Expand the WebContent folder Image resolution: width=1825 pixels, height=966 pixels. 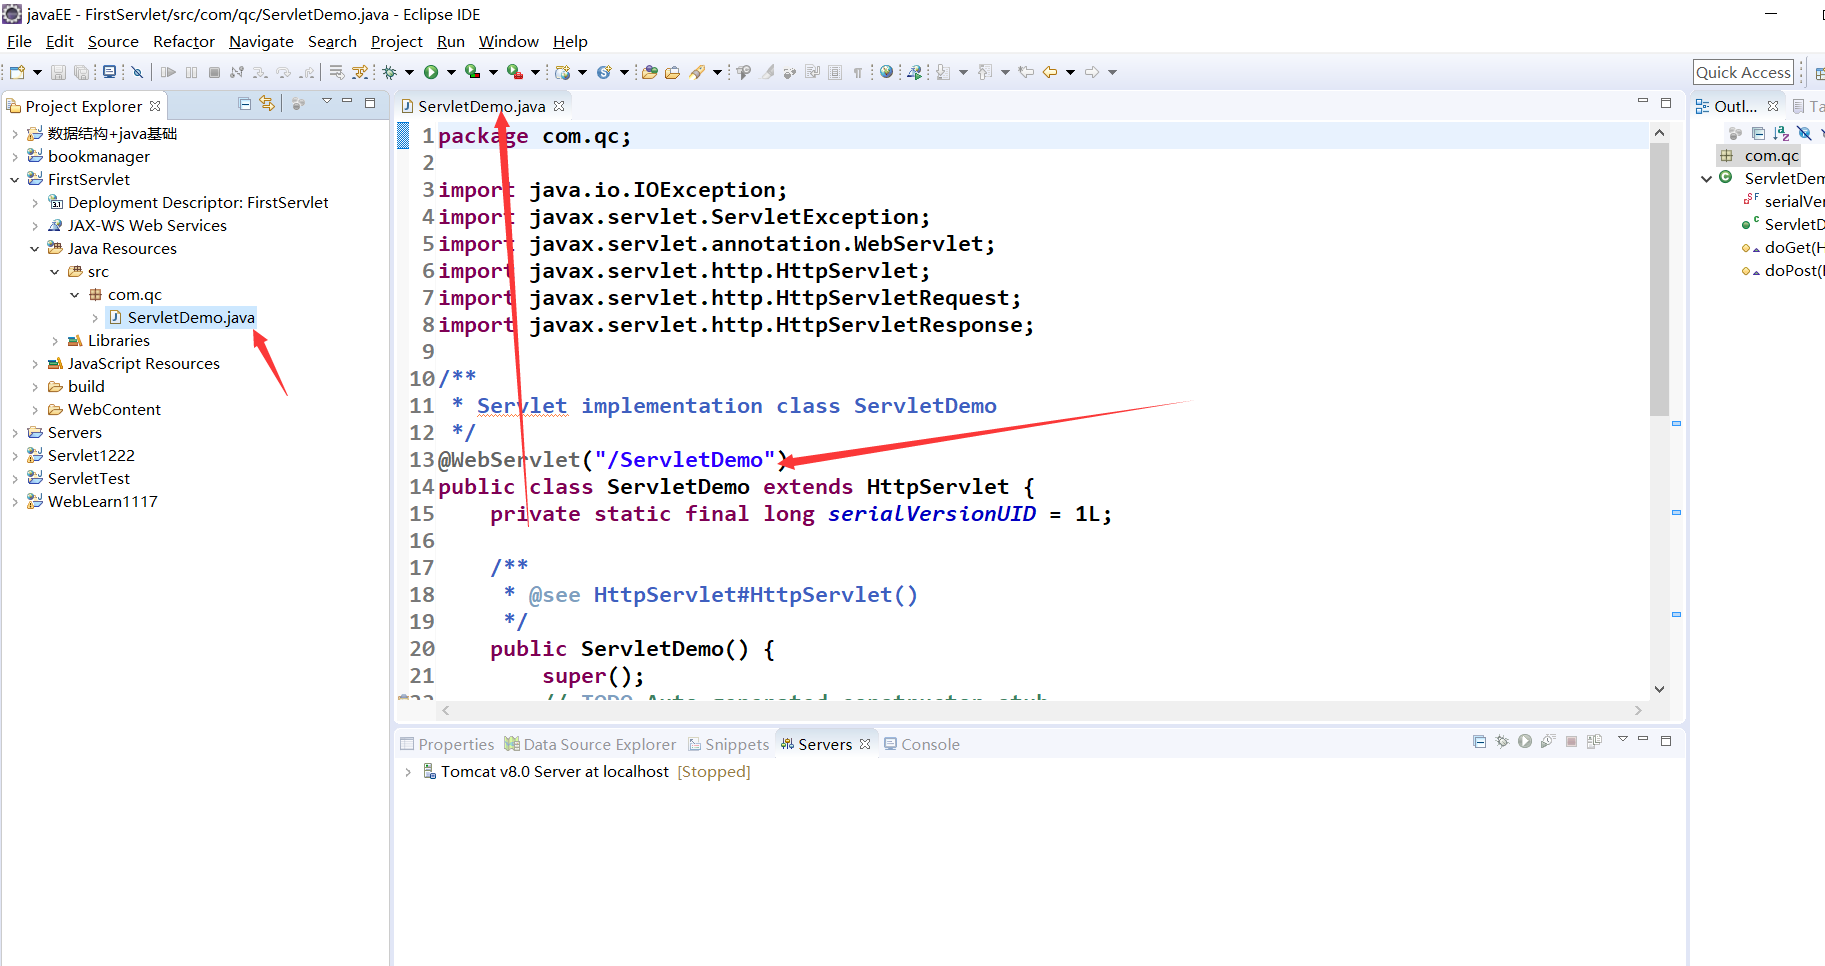click(x=34, y=410)
